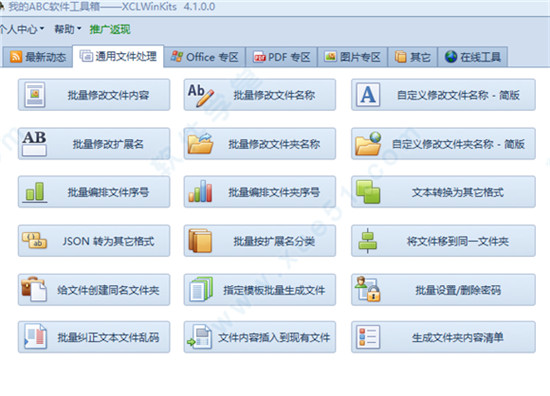Click the RSS icon on 最新动态 tab
Image resolution: width=550 pixels, height=396 pixels.
16,56
